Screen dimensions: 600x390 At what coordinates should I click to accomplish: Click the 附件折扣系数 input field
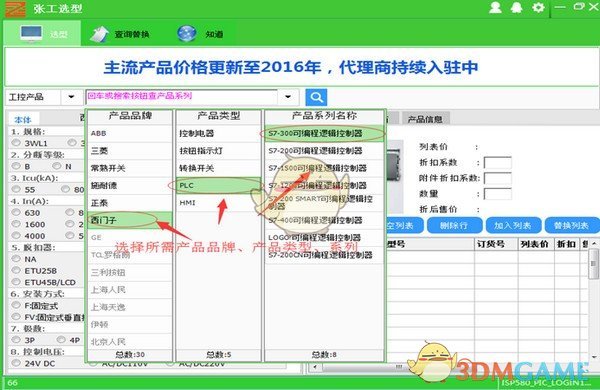coord(497,178)
